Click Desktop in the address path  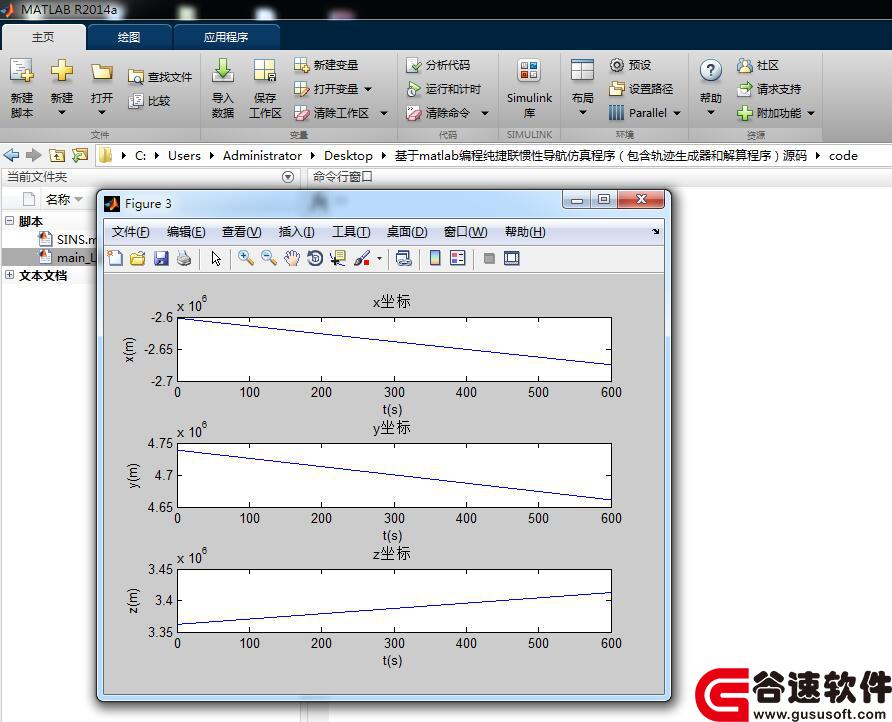(348, 155)
